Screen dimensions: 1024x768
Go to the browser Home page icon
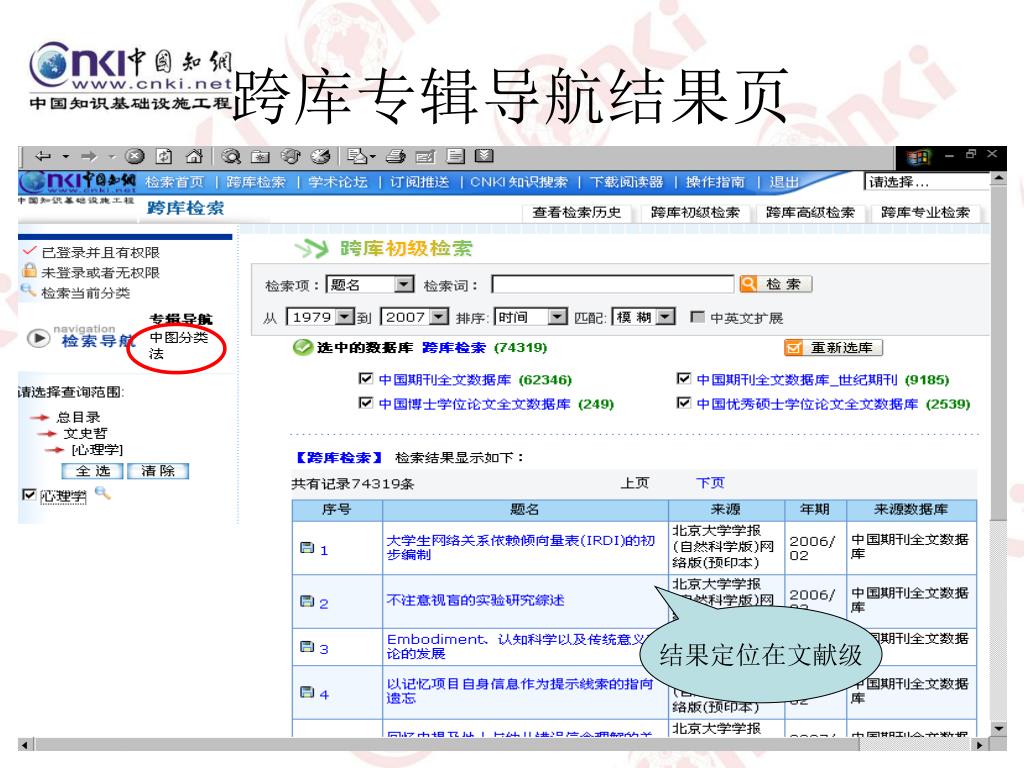[194, 156]
